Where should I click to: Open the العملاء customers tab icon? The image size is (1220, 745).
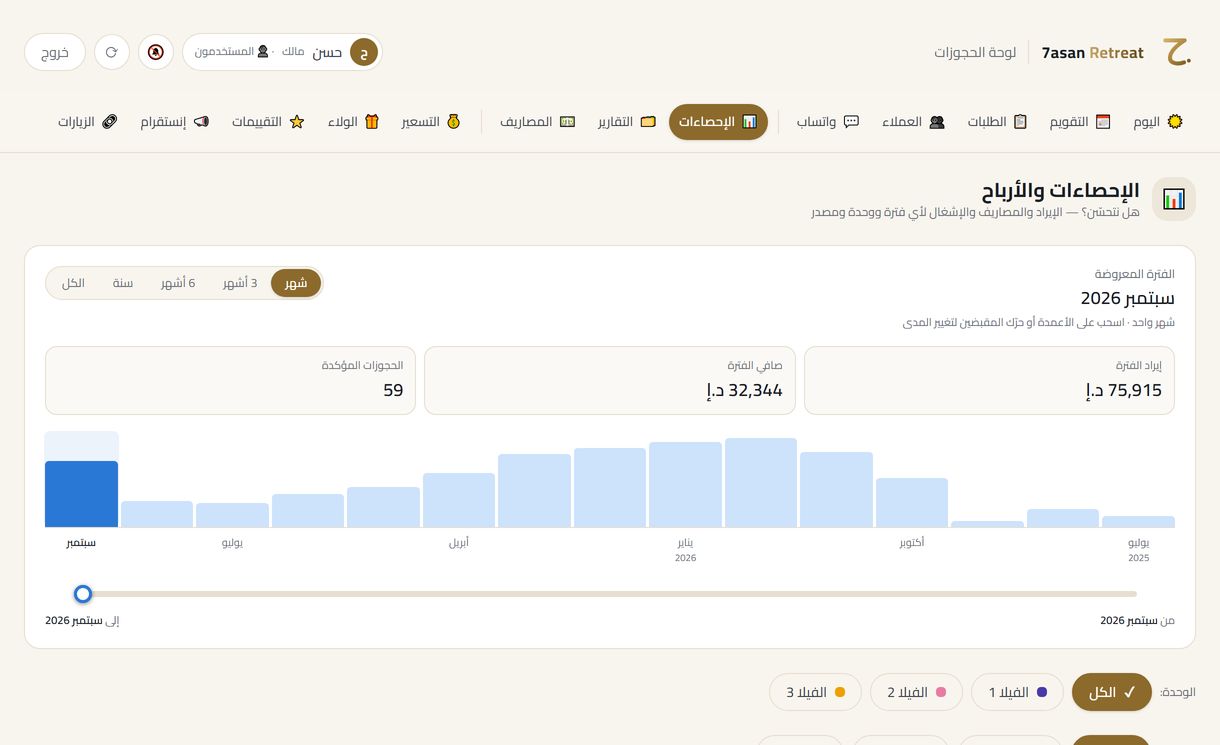pos(937,122)
